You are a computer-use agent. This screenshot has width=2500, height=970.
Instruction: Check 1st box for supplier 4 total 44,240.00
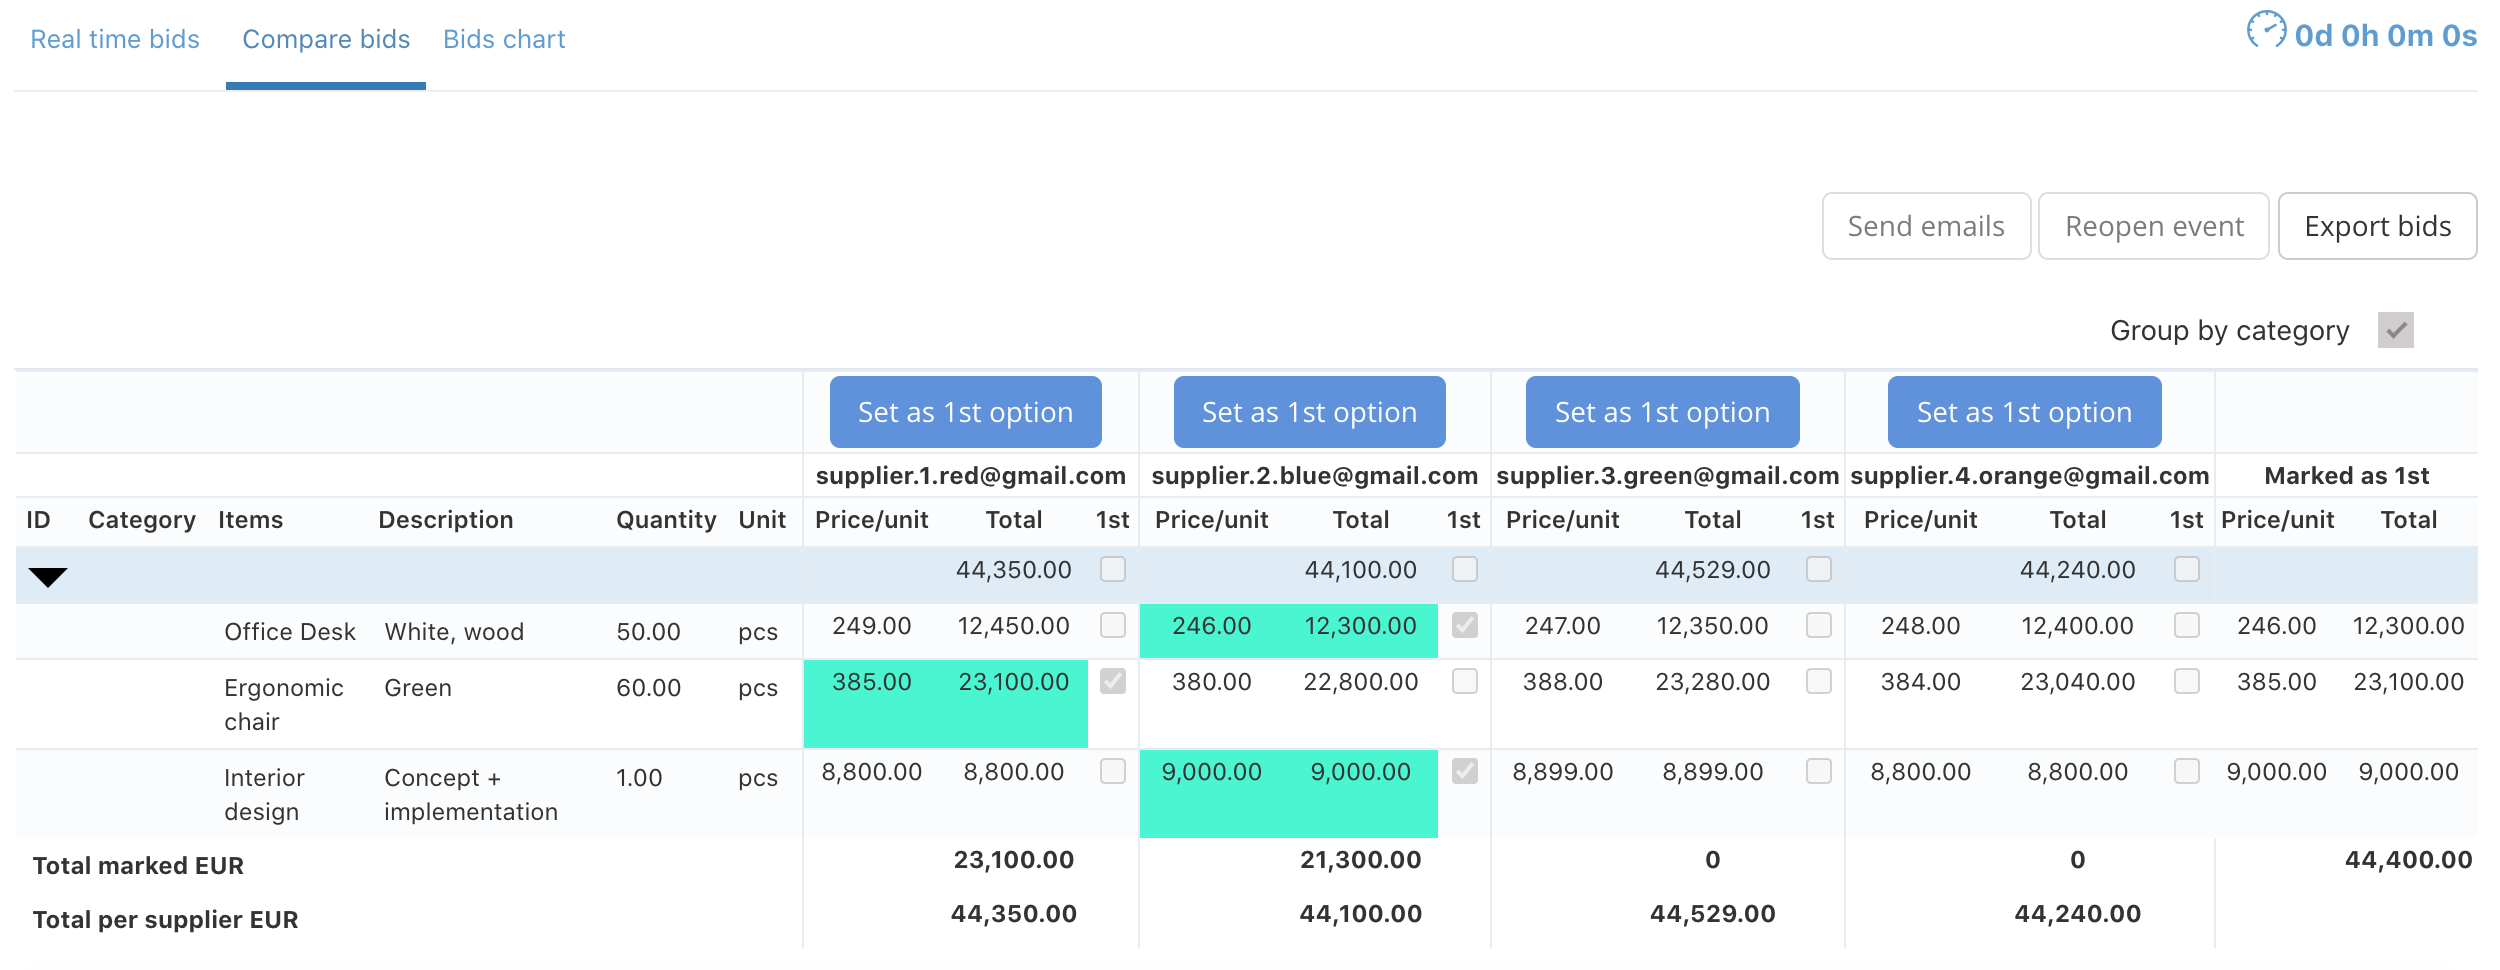tap(2187, 569)
